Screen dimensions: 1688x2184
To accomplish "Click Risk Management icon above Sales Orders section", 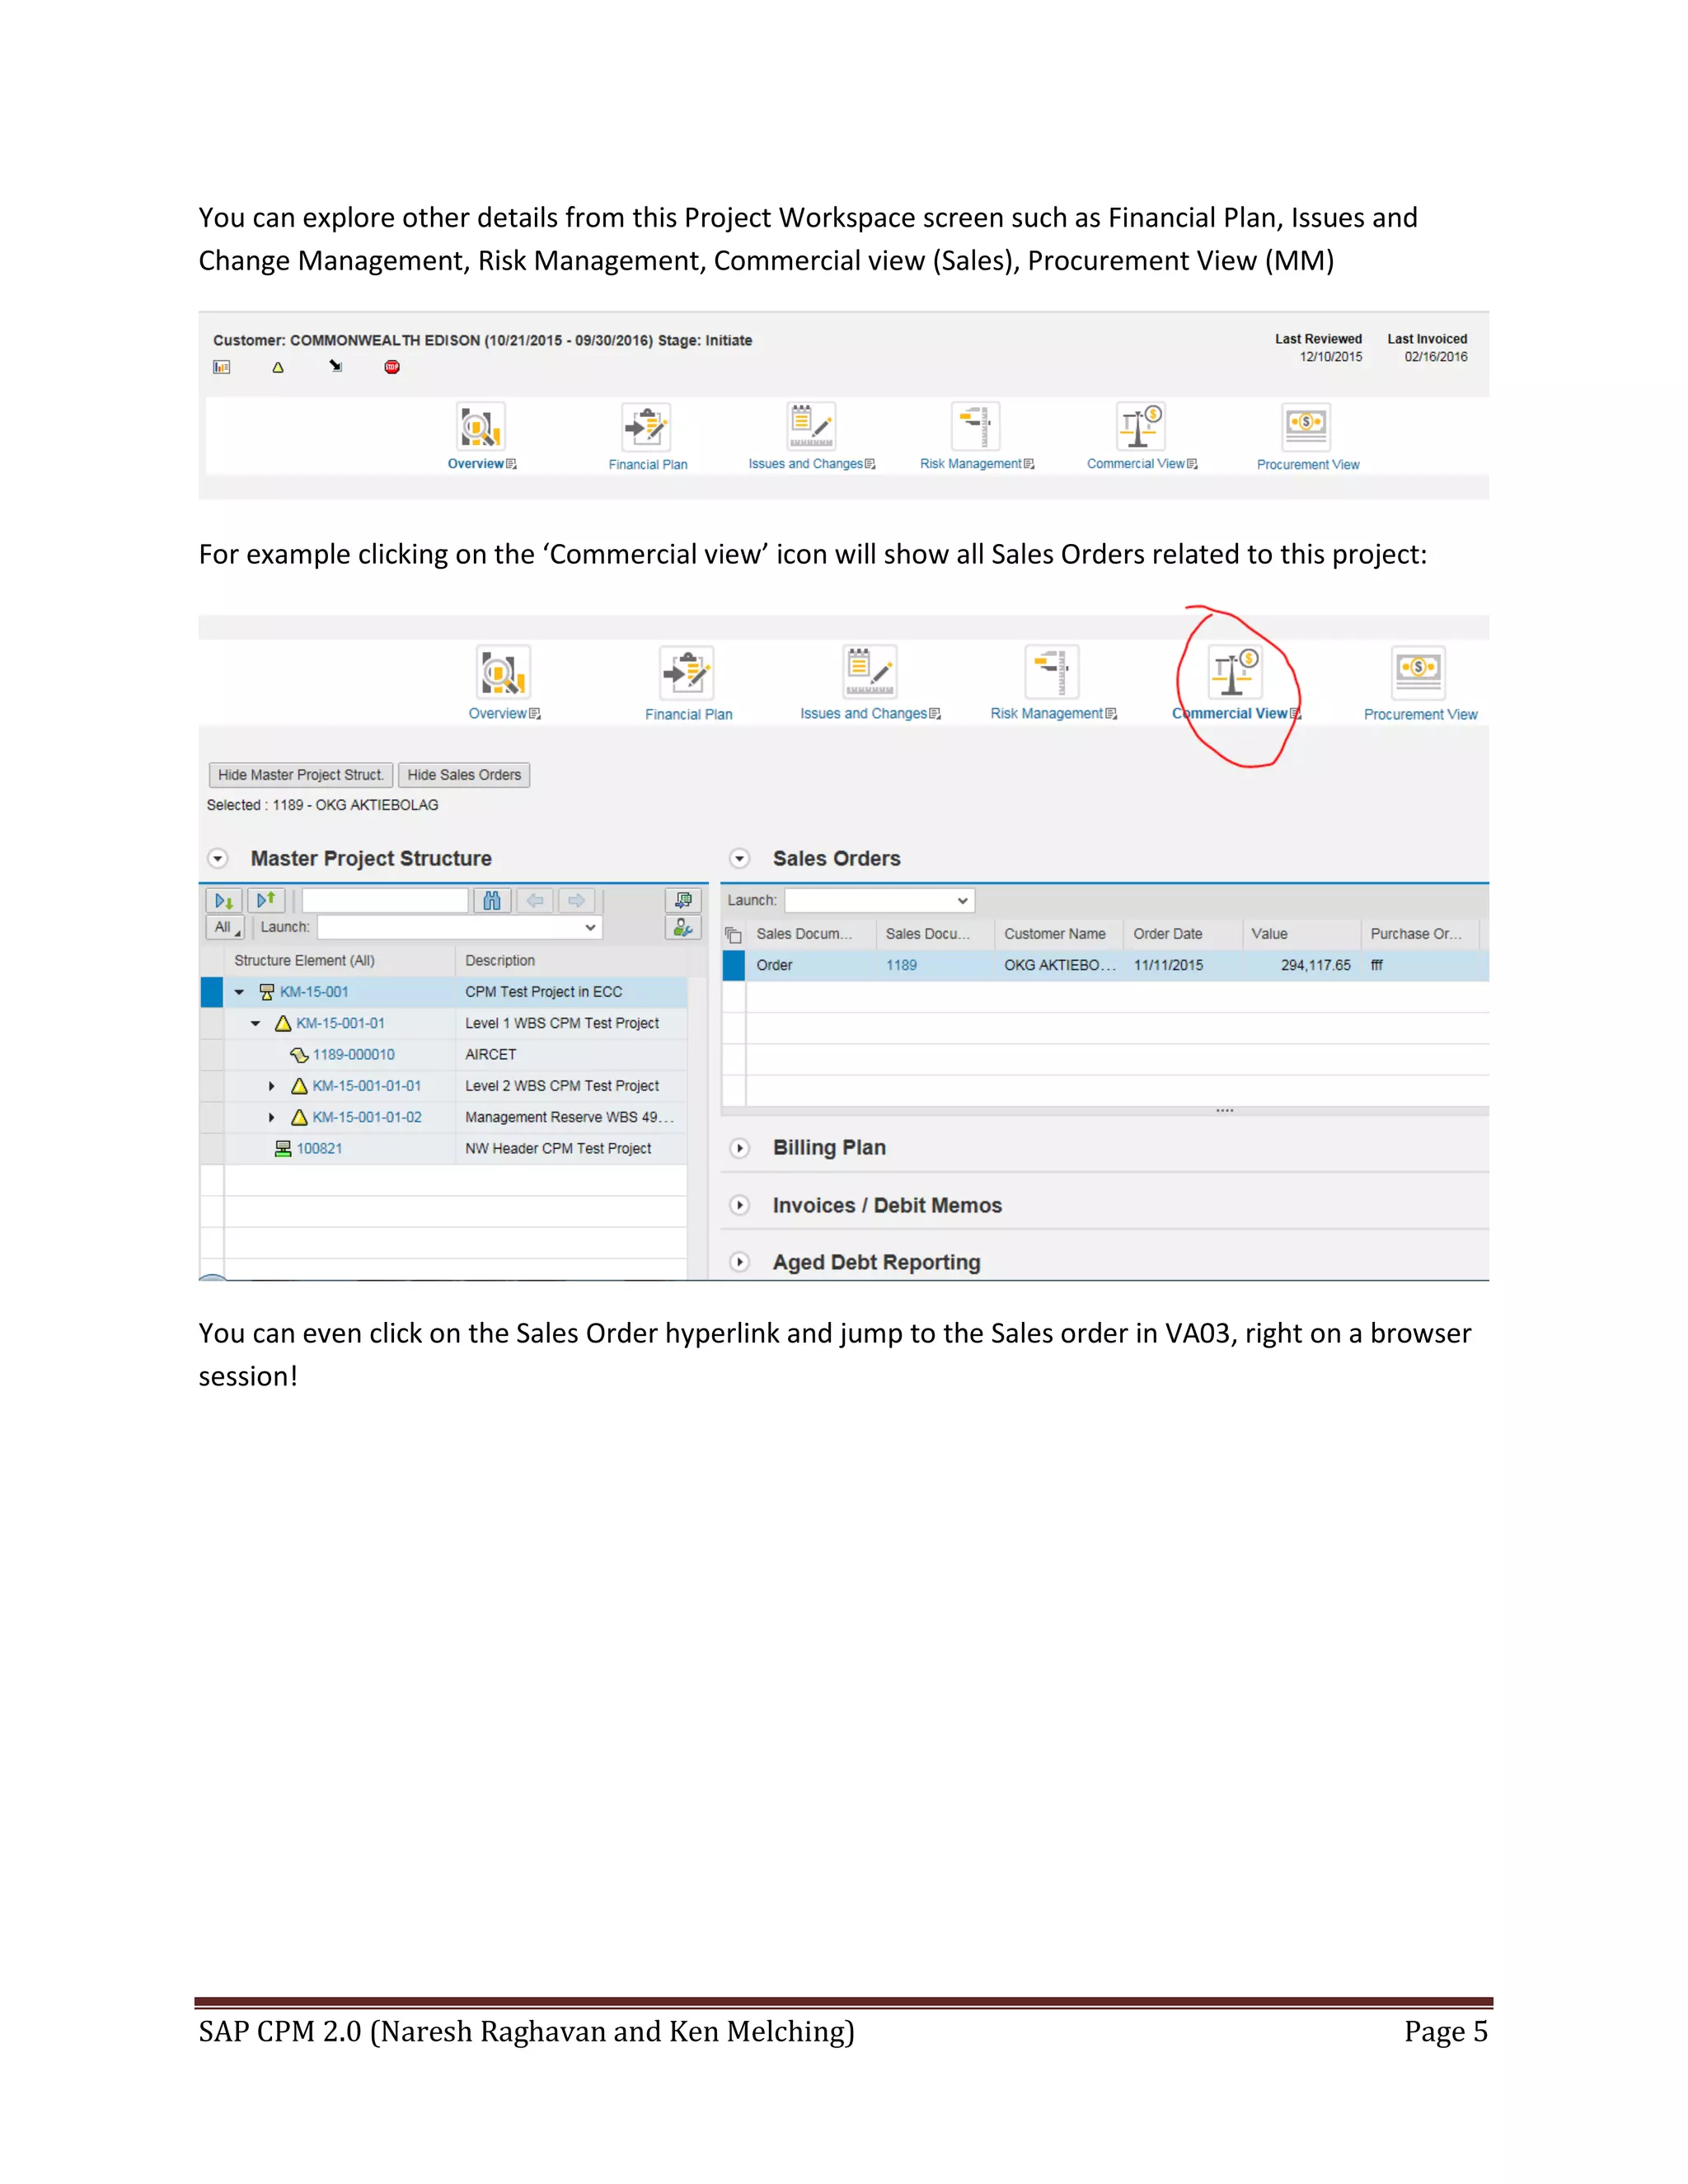I will click(x=1052, y=672).
